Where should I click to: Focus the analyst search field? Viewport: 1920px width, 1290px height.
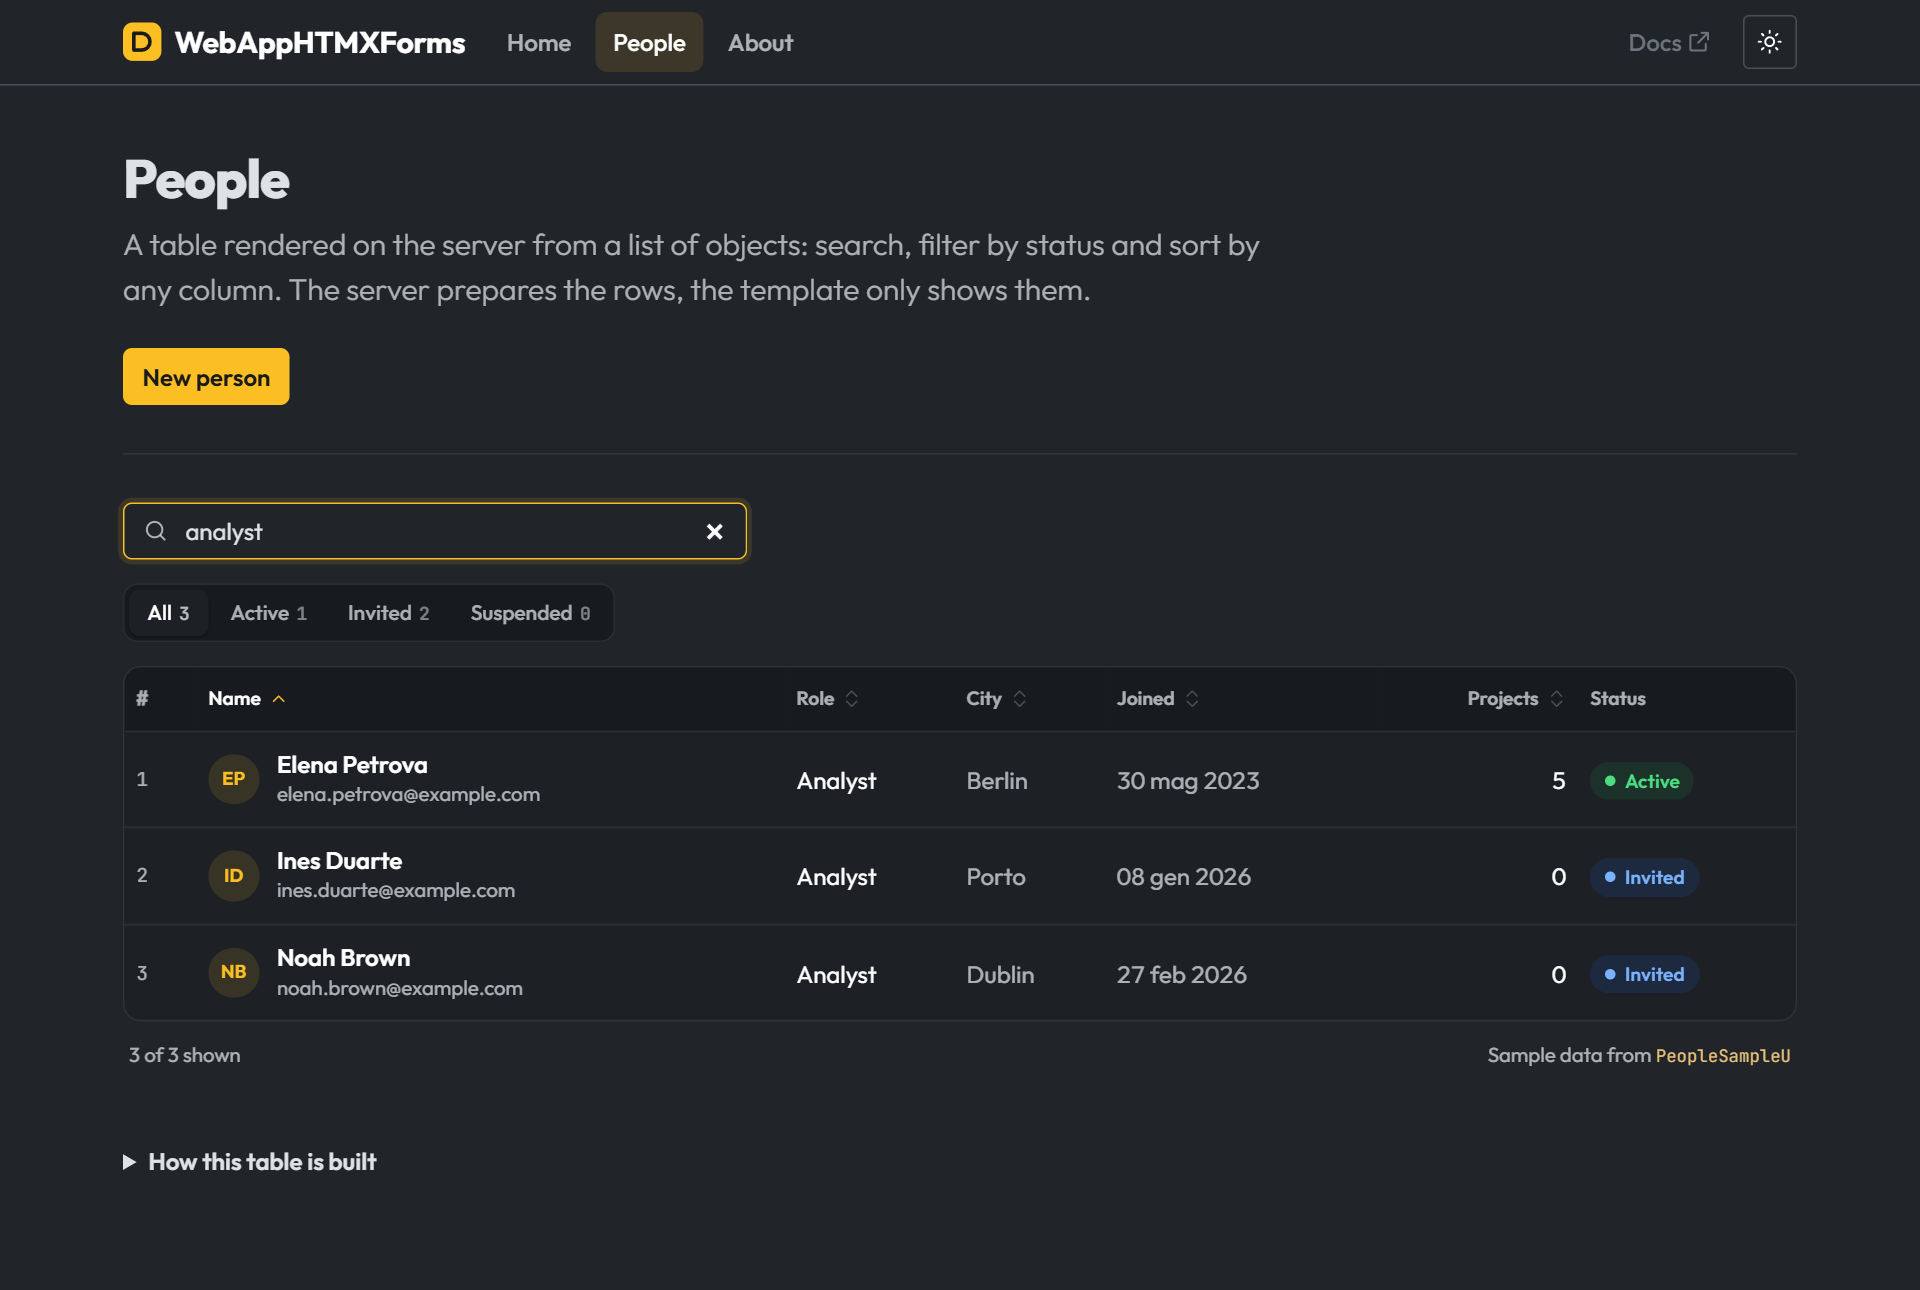point(435,531)
